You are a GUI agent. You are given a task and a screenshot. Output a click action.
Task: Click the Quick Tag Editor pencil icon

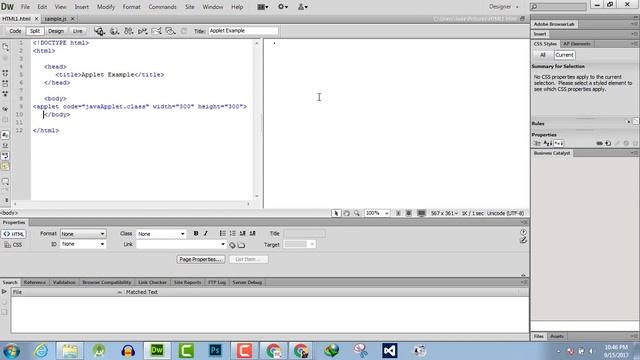click(x=523, y=240)
